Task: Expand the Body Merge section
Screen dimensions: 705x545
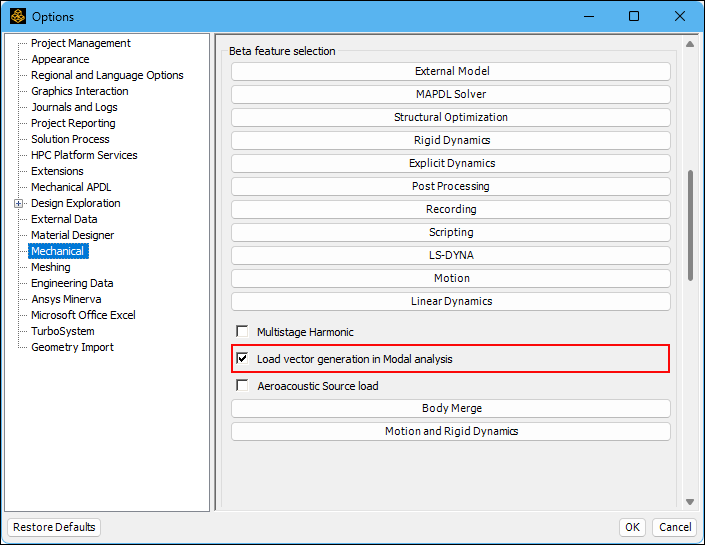Action: 451,408
